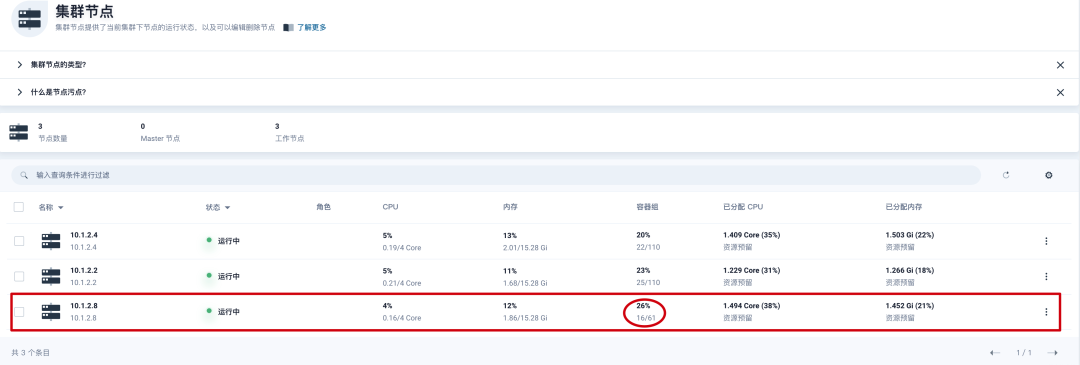Click 共 3 个条目 footer text
The width and height of the screenshot is (1080, 365).
pos(31,353)
